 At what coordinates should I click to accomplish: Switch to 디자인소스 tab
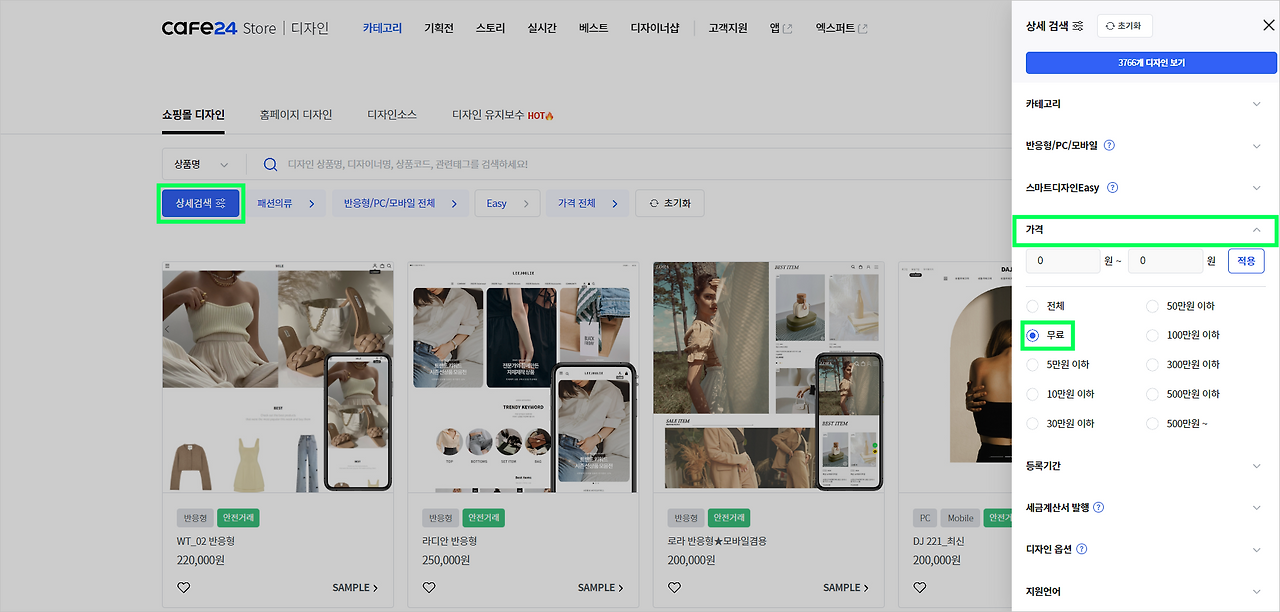[x=392, y=115]
